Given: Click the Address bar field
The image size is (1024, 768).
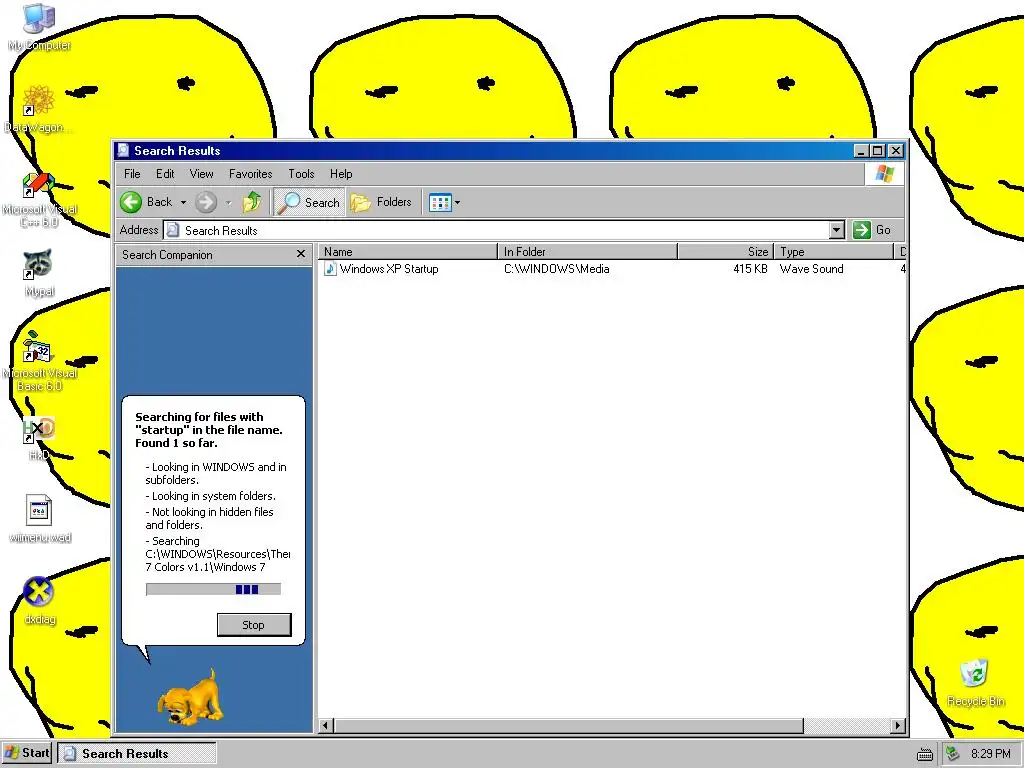Looking at the screenshot, I should (x=496, y=230).
